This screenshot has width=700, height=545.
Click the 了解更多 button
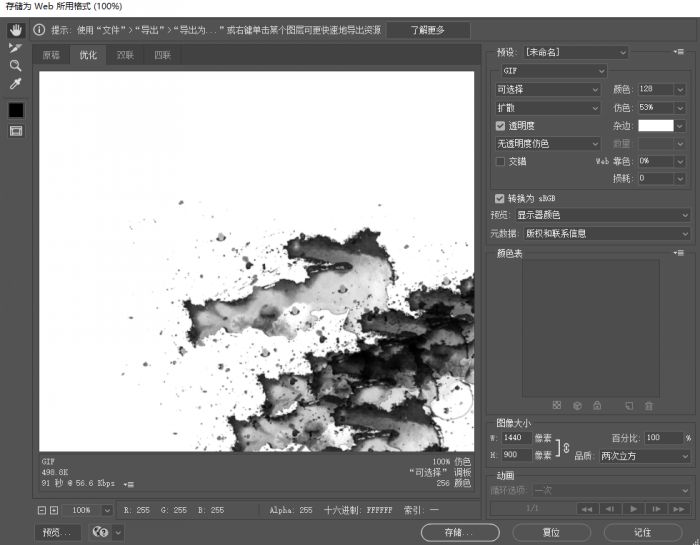tap(427, 30)
